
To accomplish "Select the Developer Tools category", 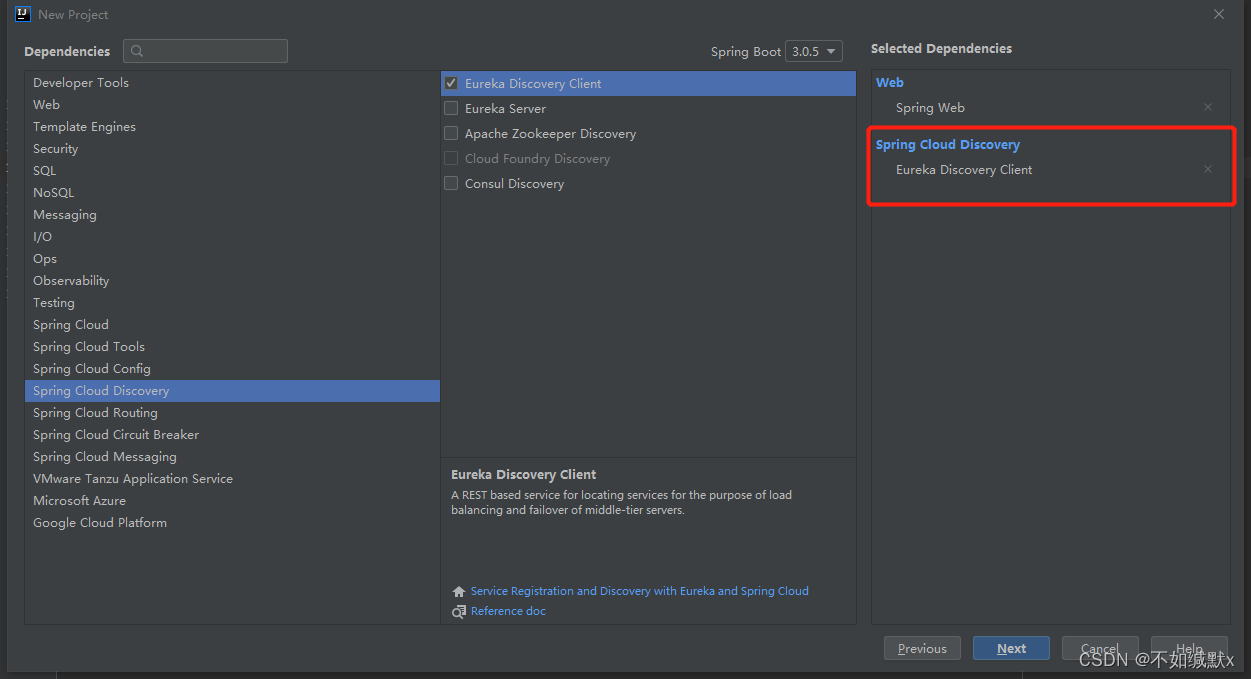I will point(232,82).
